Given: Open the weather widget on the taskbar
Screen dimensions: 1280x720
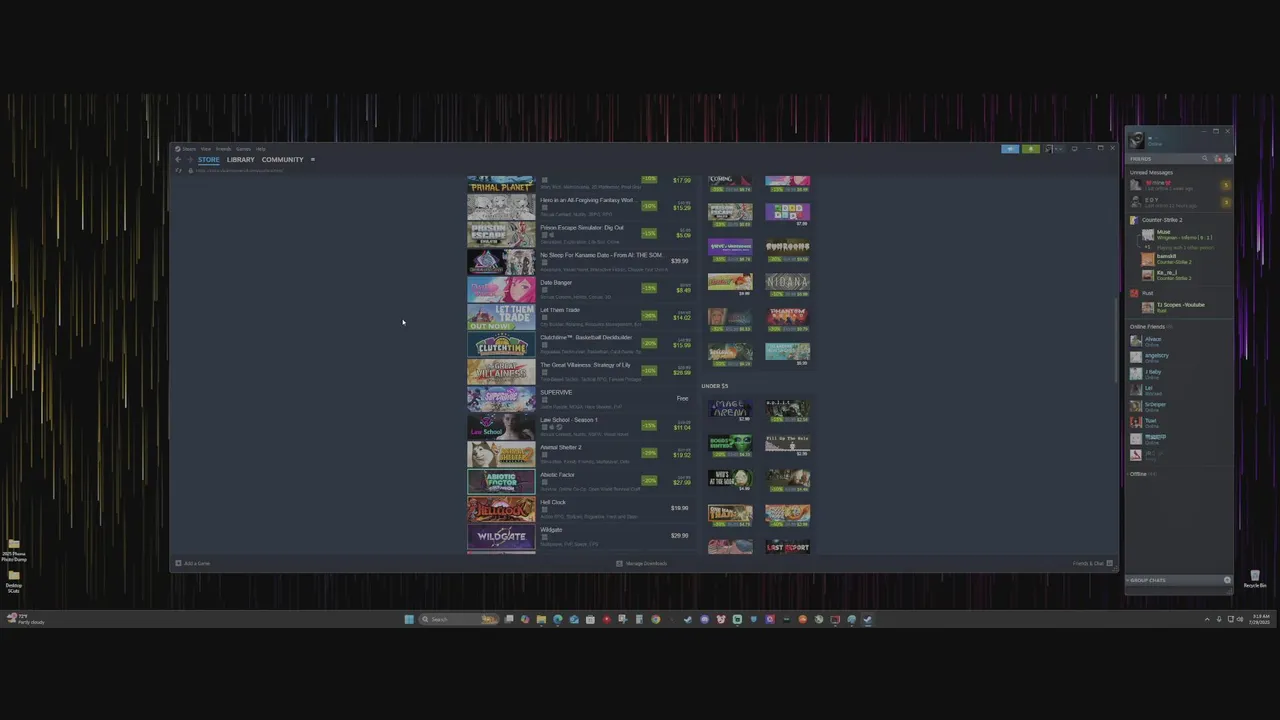Looking at the screenshot, I should pyautogui.click(x=26, y=619).
